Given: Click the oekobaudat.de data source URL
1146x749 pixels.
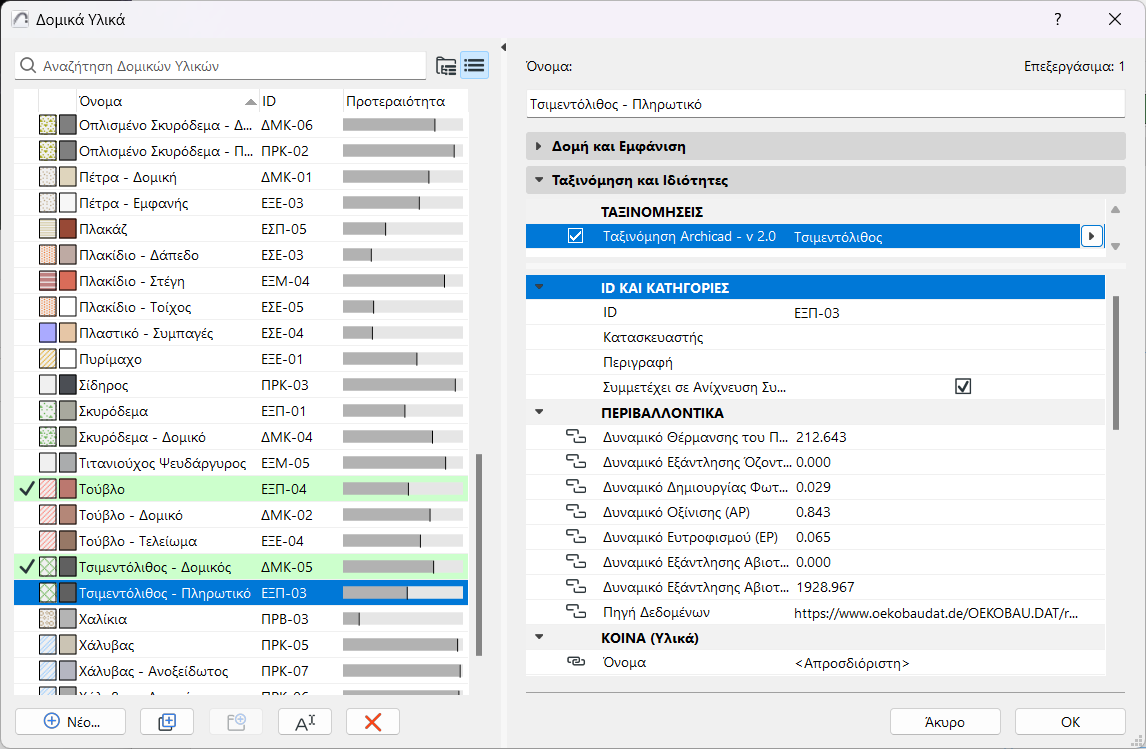Looking at the screenshot, I should (x=936, y=612).
